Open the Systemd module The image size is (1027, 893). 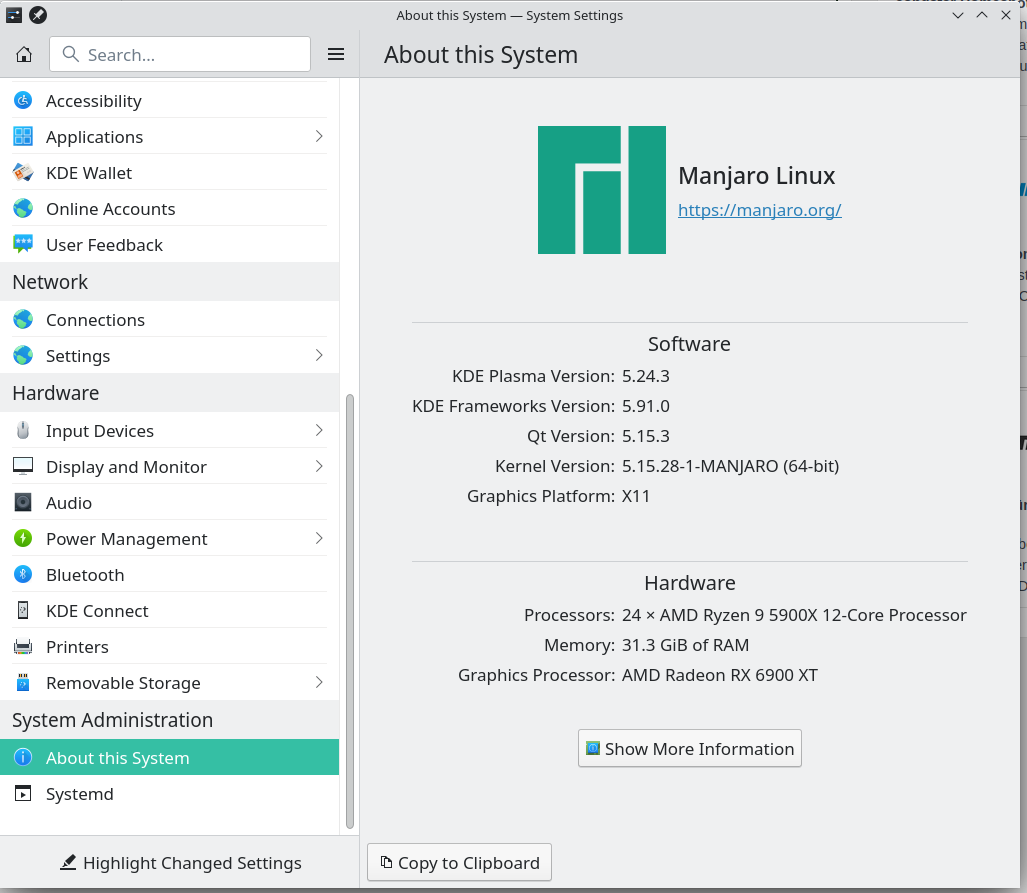(x=170, y=793)
